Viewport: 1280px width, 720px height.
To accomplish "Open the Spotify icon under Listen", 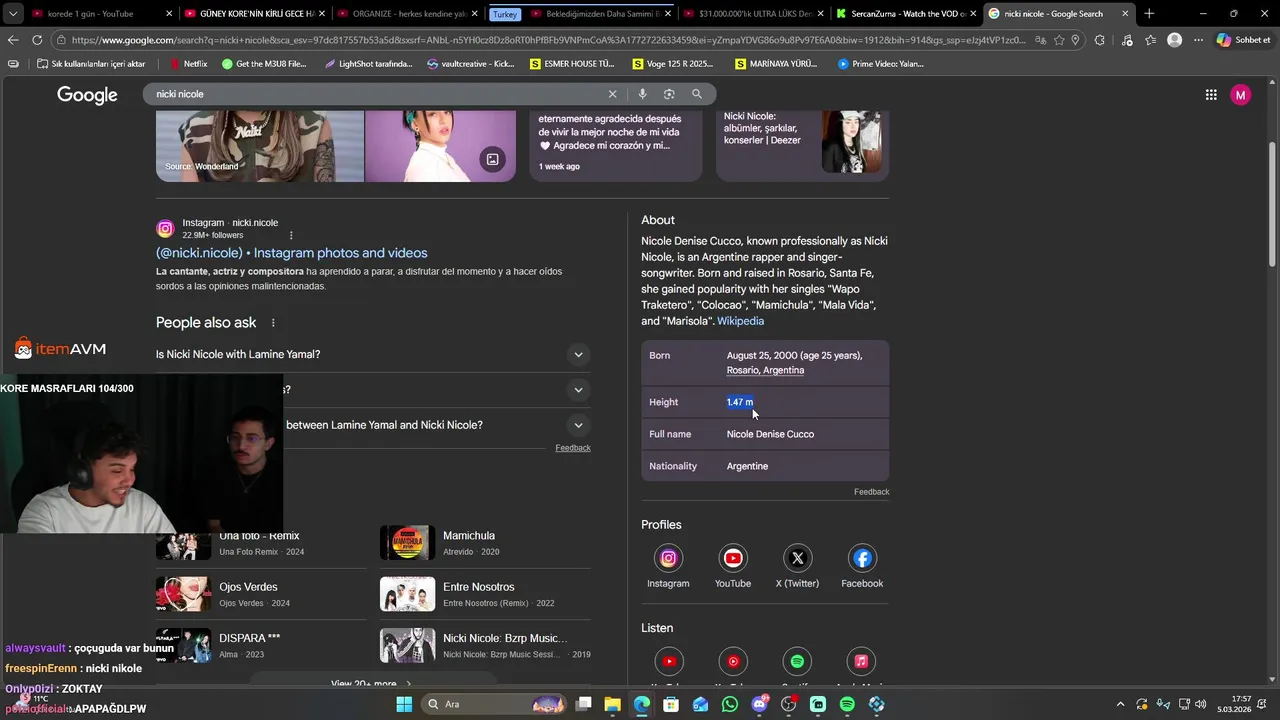I will tap(797, 661).
